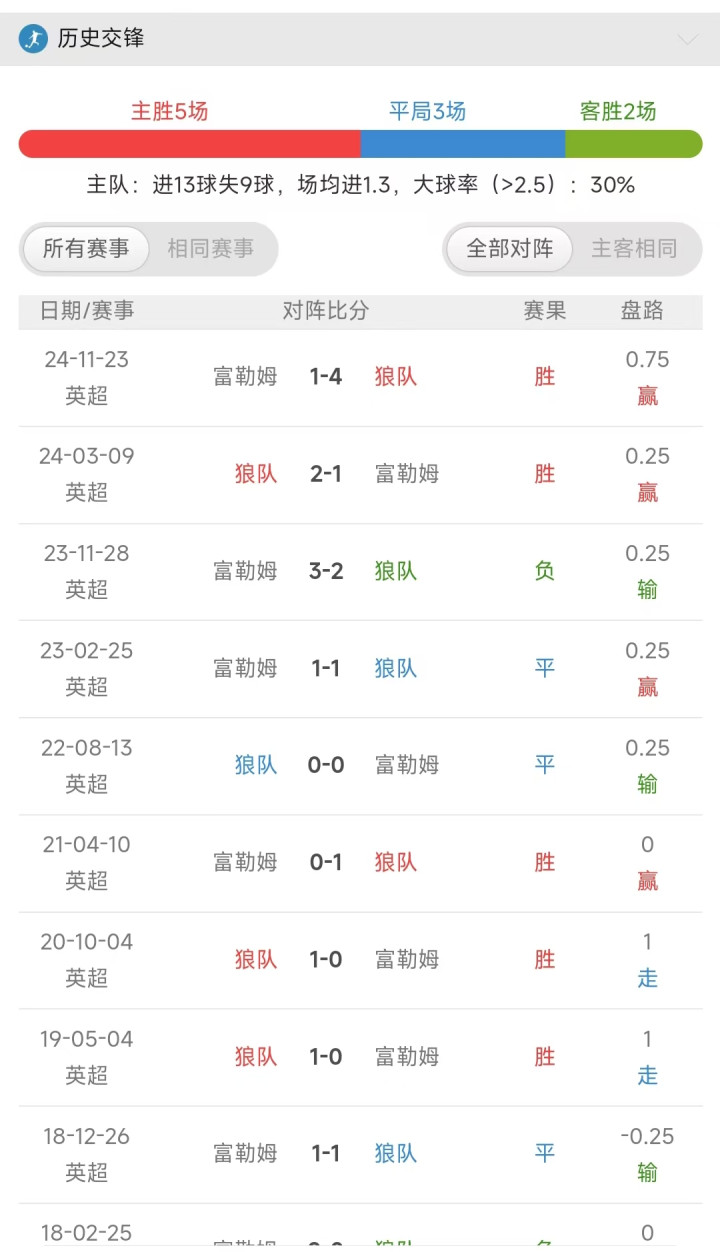720x1252 pixels.
Task: Open the 0-1 match from 21-04-10
Action: pos(326,862)
